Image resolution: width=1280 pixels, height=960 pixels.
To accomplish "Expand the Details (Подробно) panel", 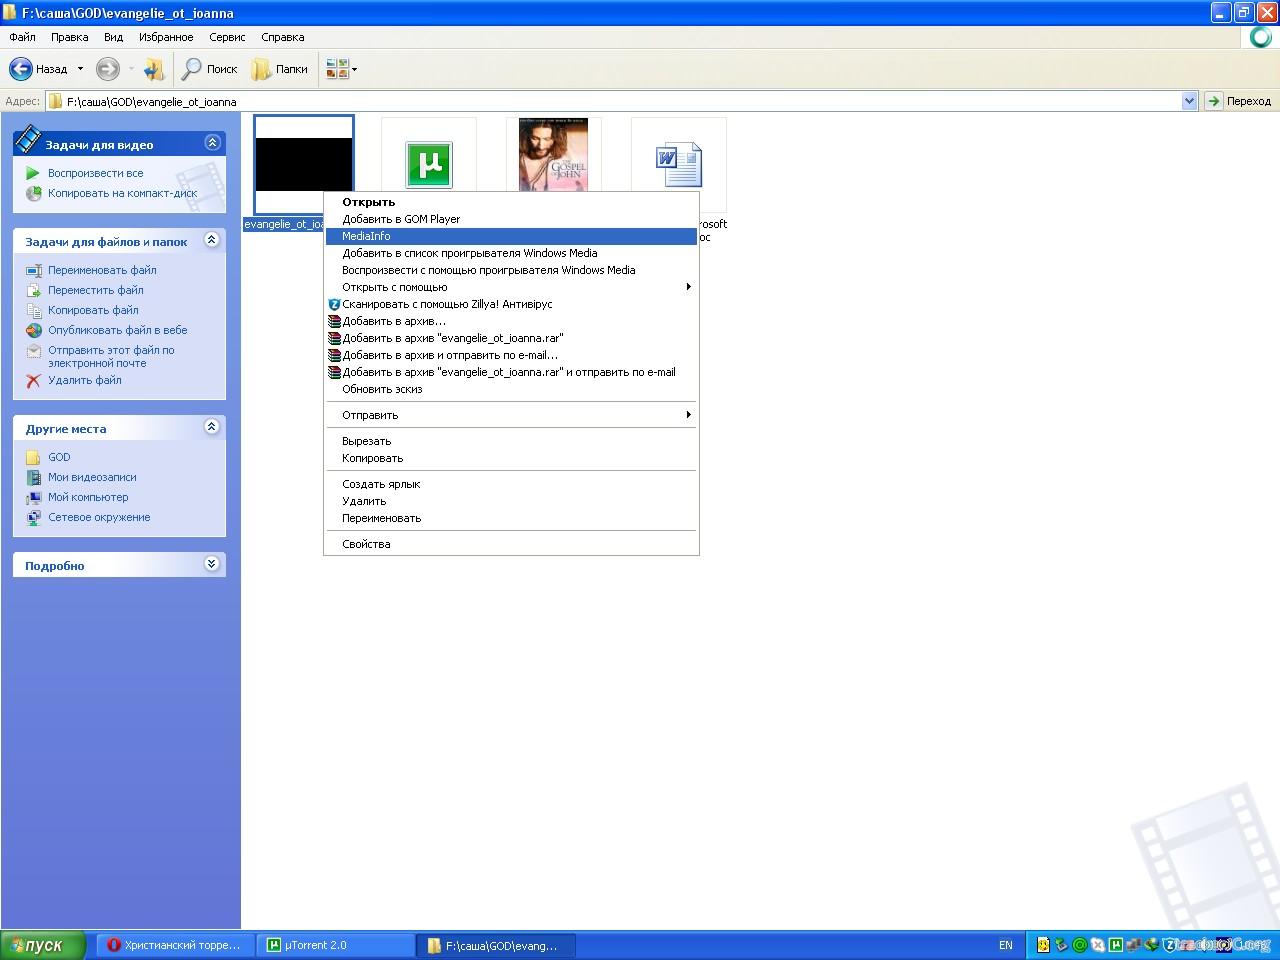I will (x=212, y=564).
